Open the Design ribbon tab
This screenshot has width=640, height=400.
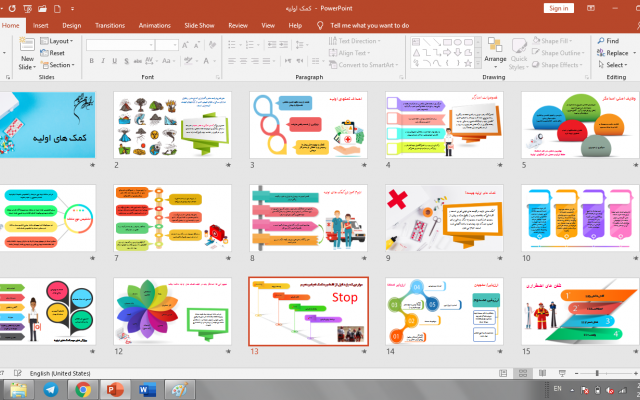72,25
